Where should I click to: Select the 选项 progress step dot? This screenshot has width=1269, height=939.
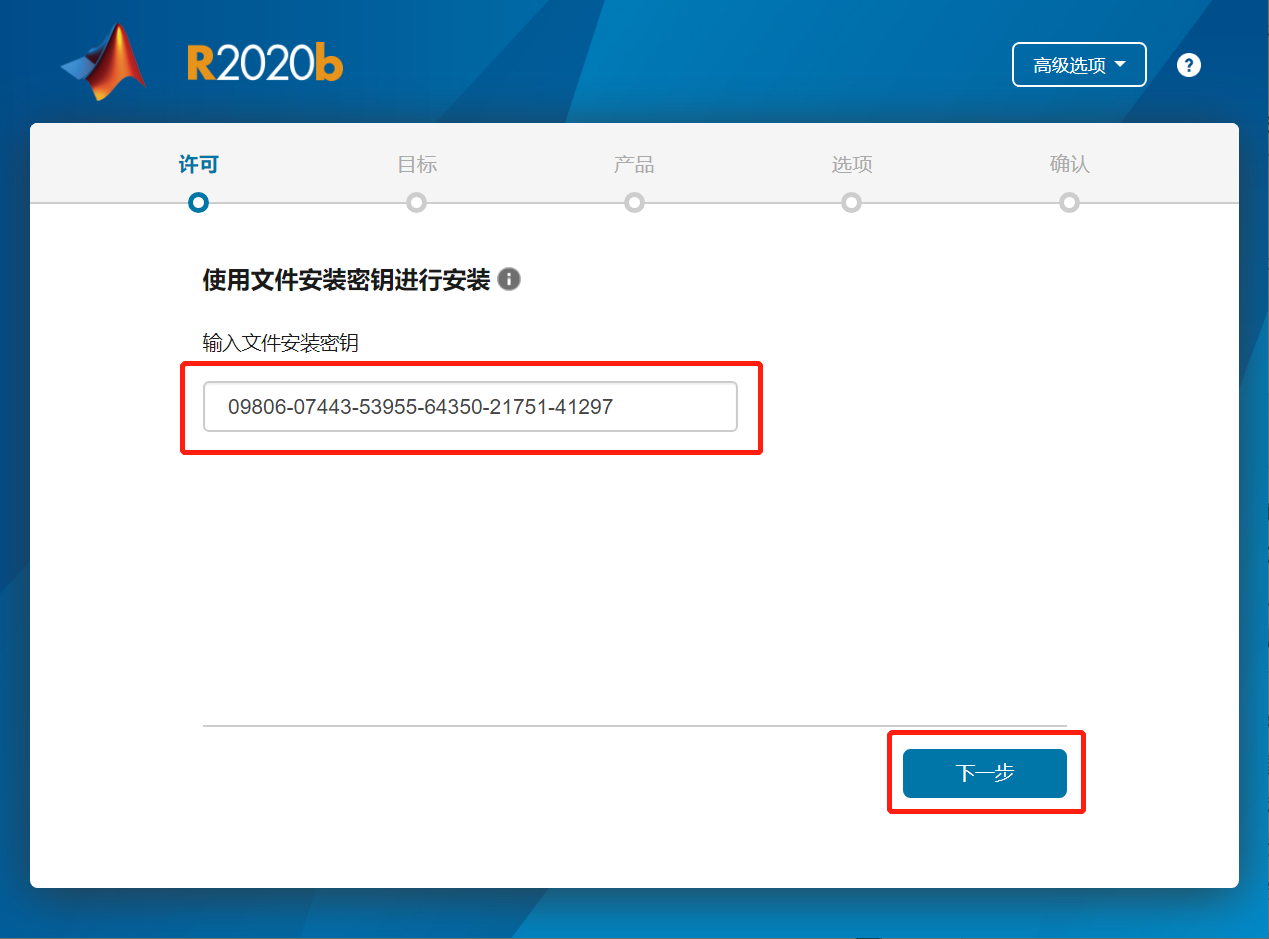point(851,202)
